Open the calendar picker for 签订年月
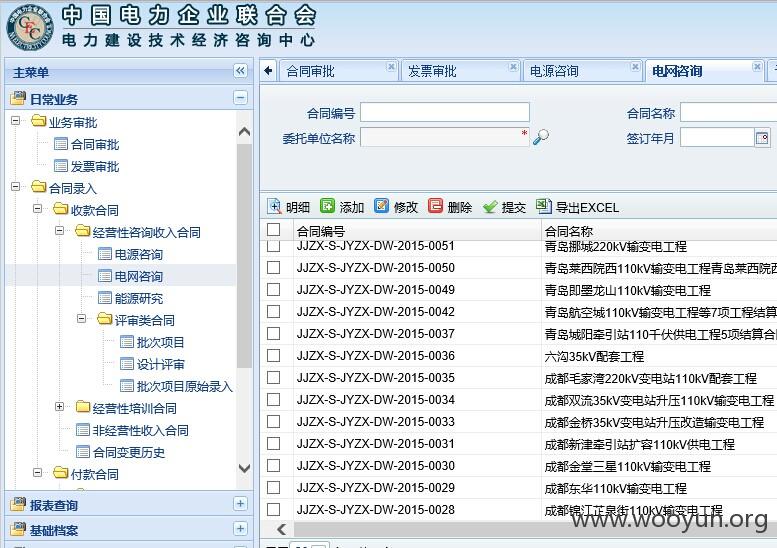The image size is (777, 548). click(x=762, y=137)
